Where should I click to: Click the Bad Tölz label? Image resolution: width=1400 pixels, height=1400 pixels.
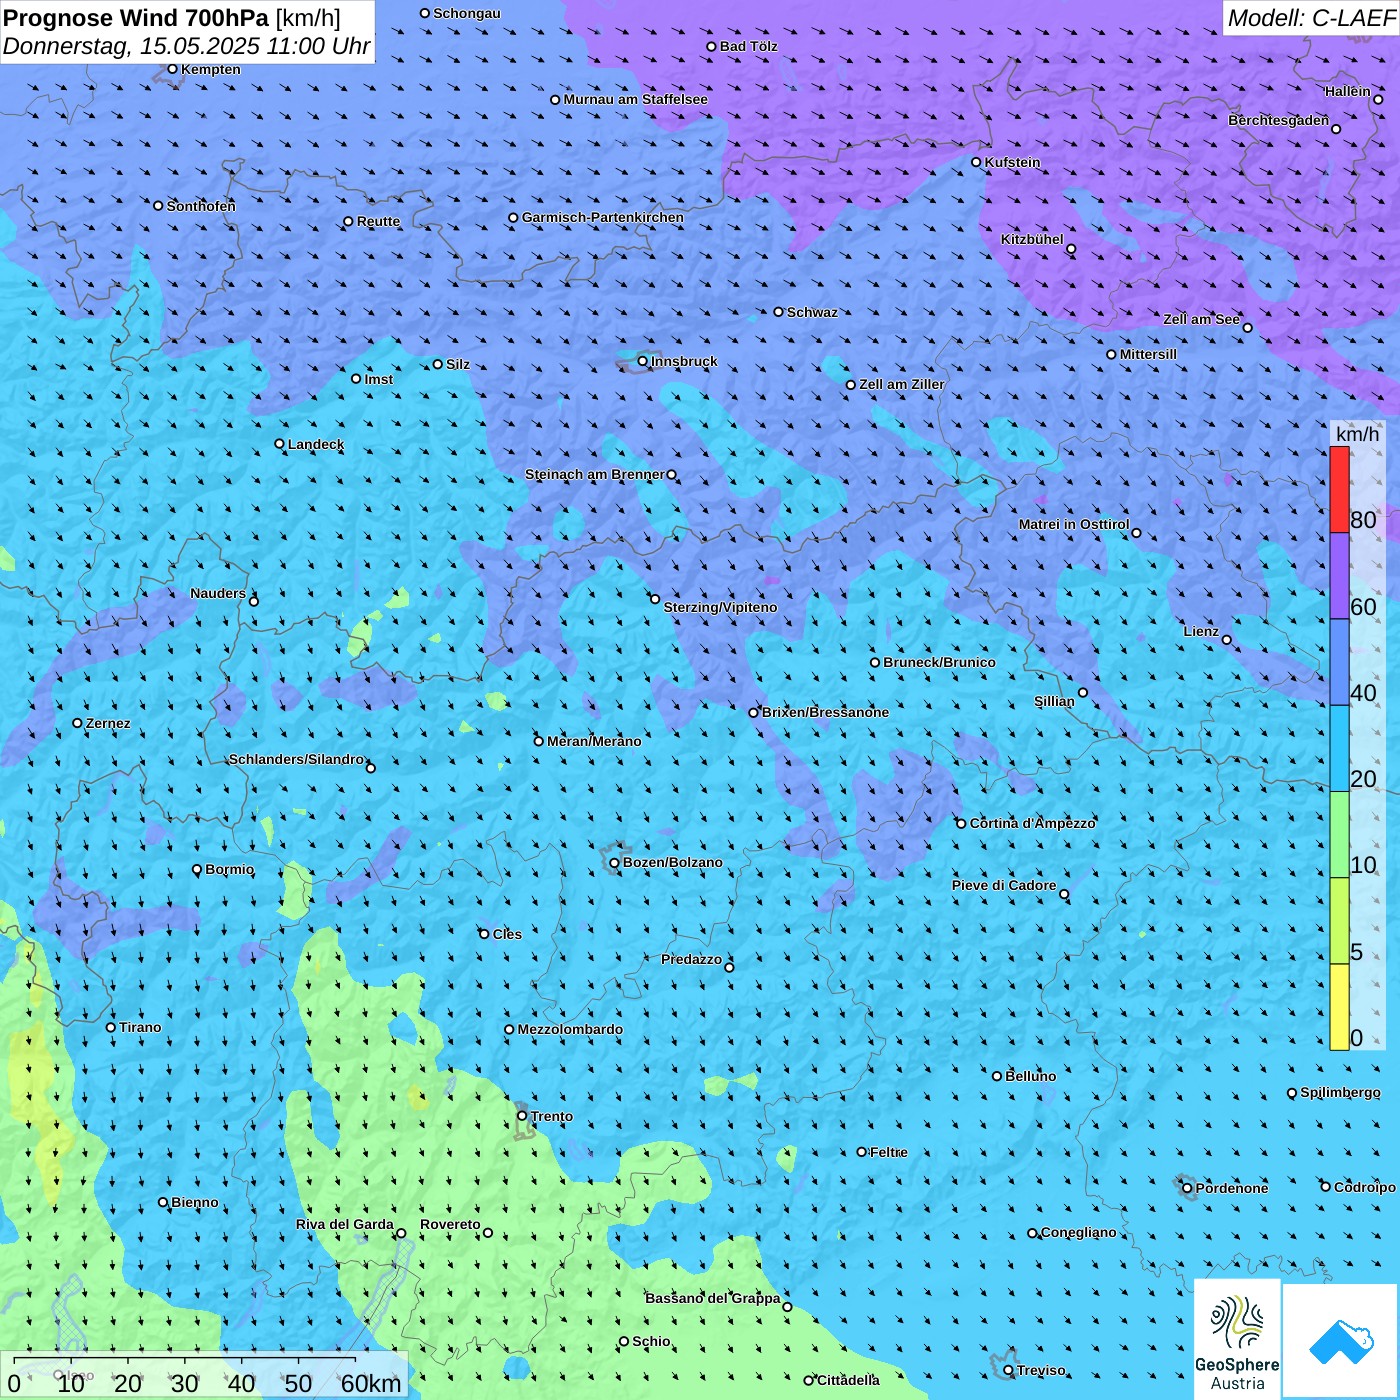point(748,46)
